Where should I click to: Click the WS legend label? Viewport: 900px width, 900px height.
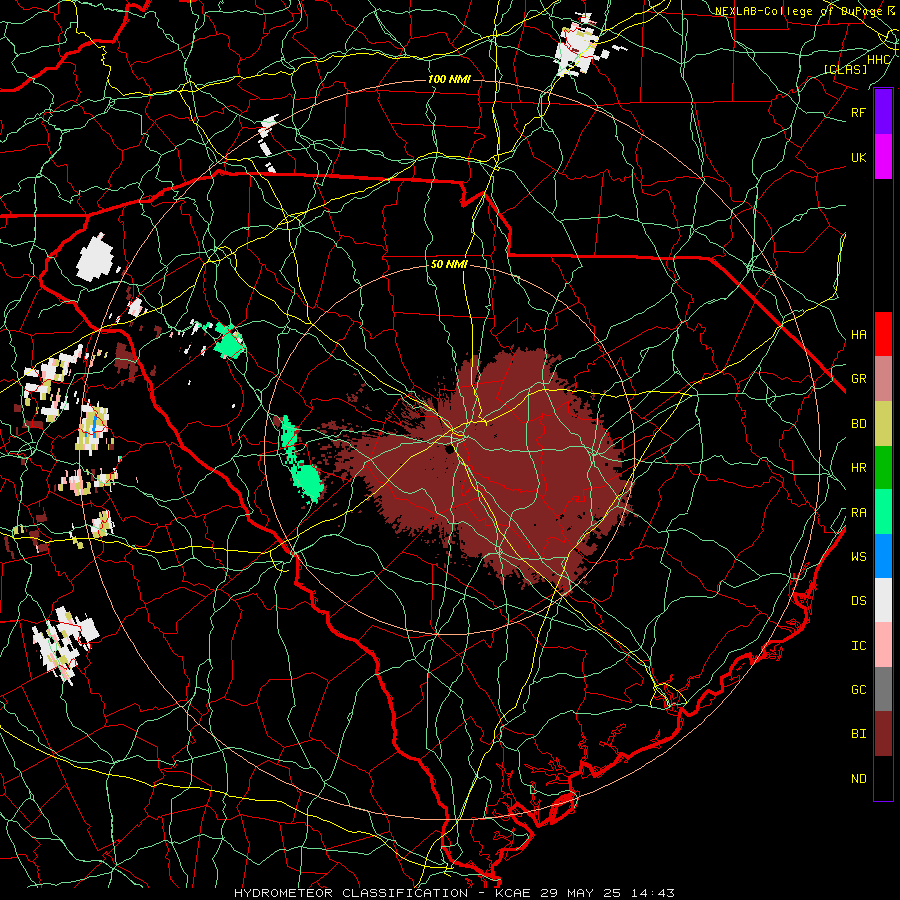pos(859,556)
